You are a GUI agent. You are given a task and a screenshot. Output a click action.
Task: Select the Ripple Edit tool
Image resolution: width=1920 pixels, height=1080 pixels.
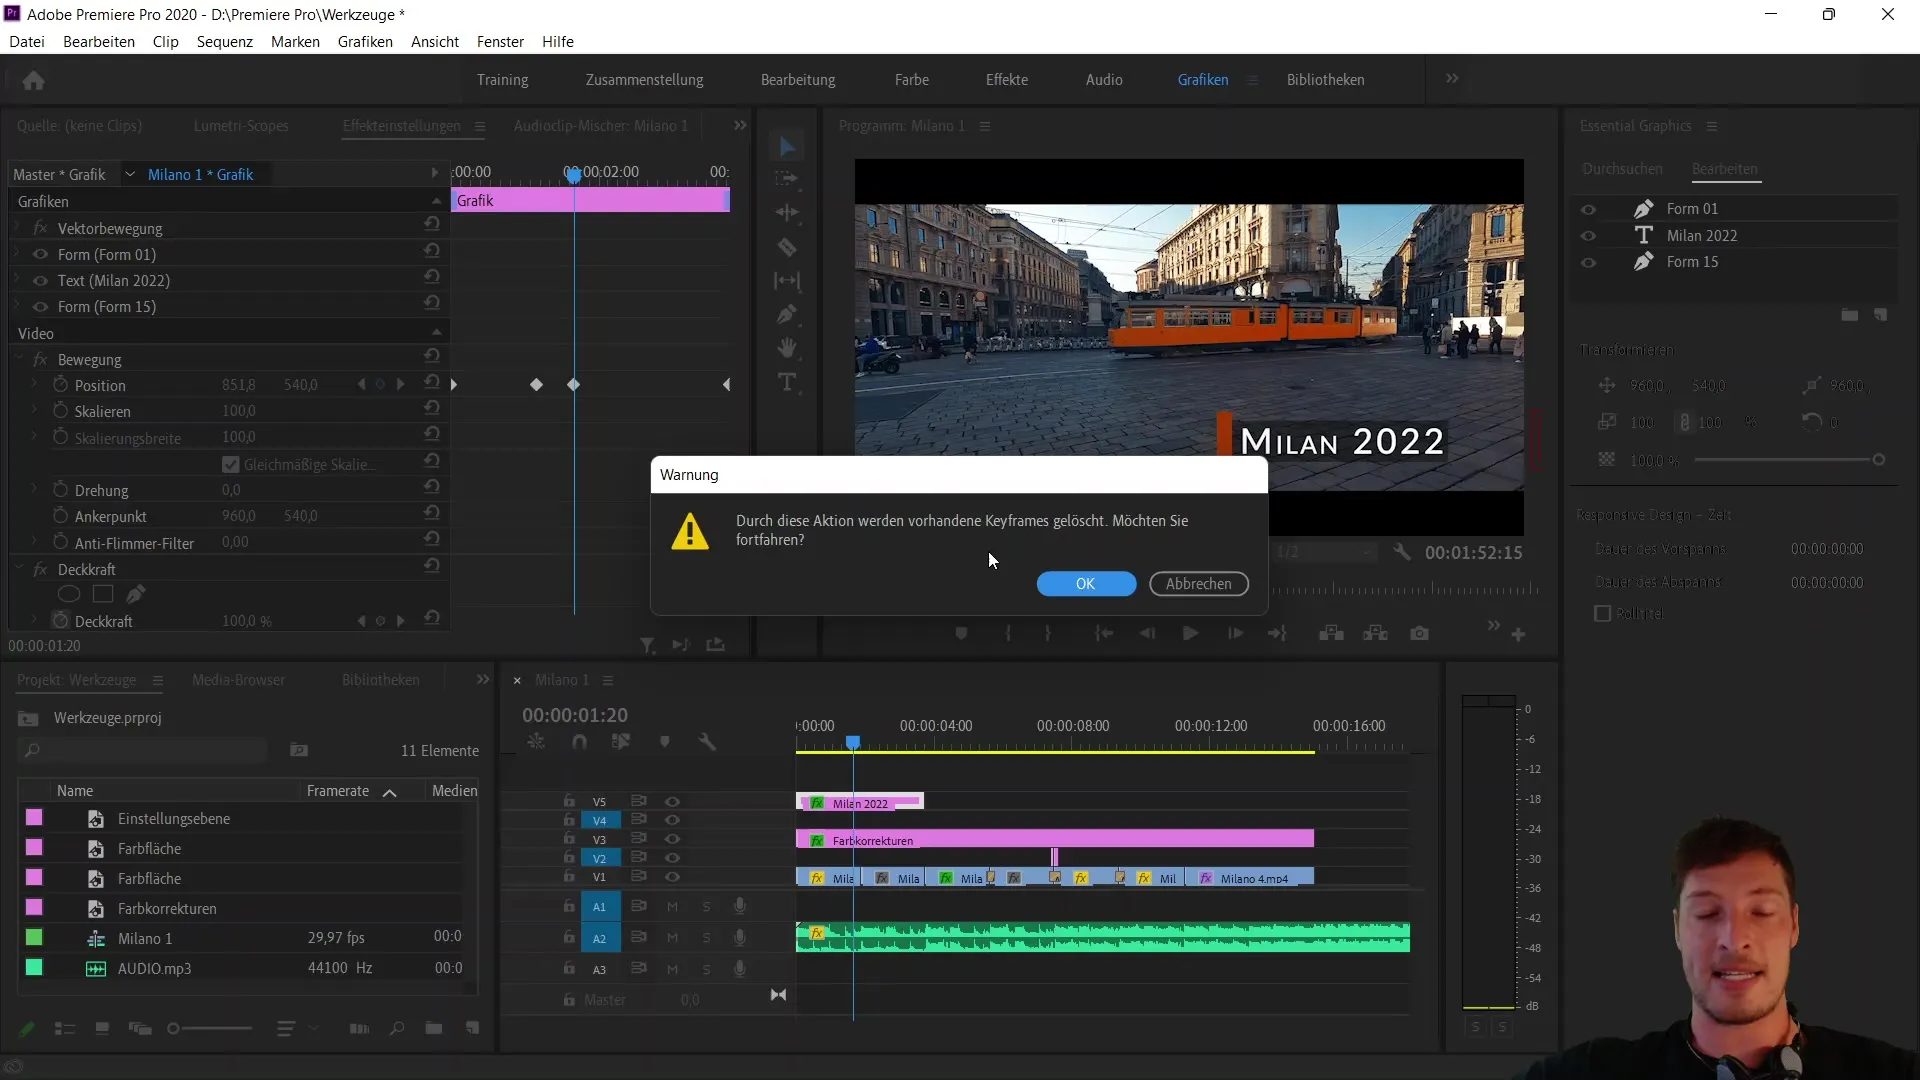pyautogui.click(x=787, y=213)
